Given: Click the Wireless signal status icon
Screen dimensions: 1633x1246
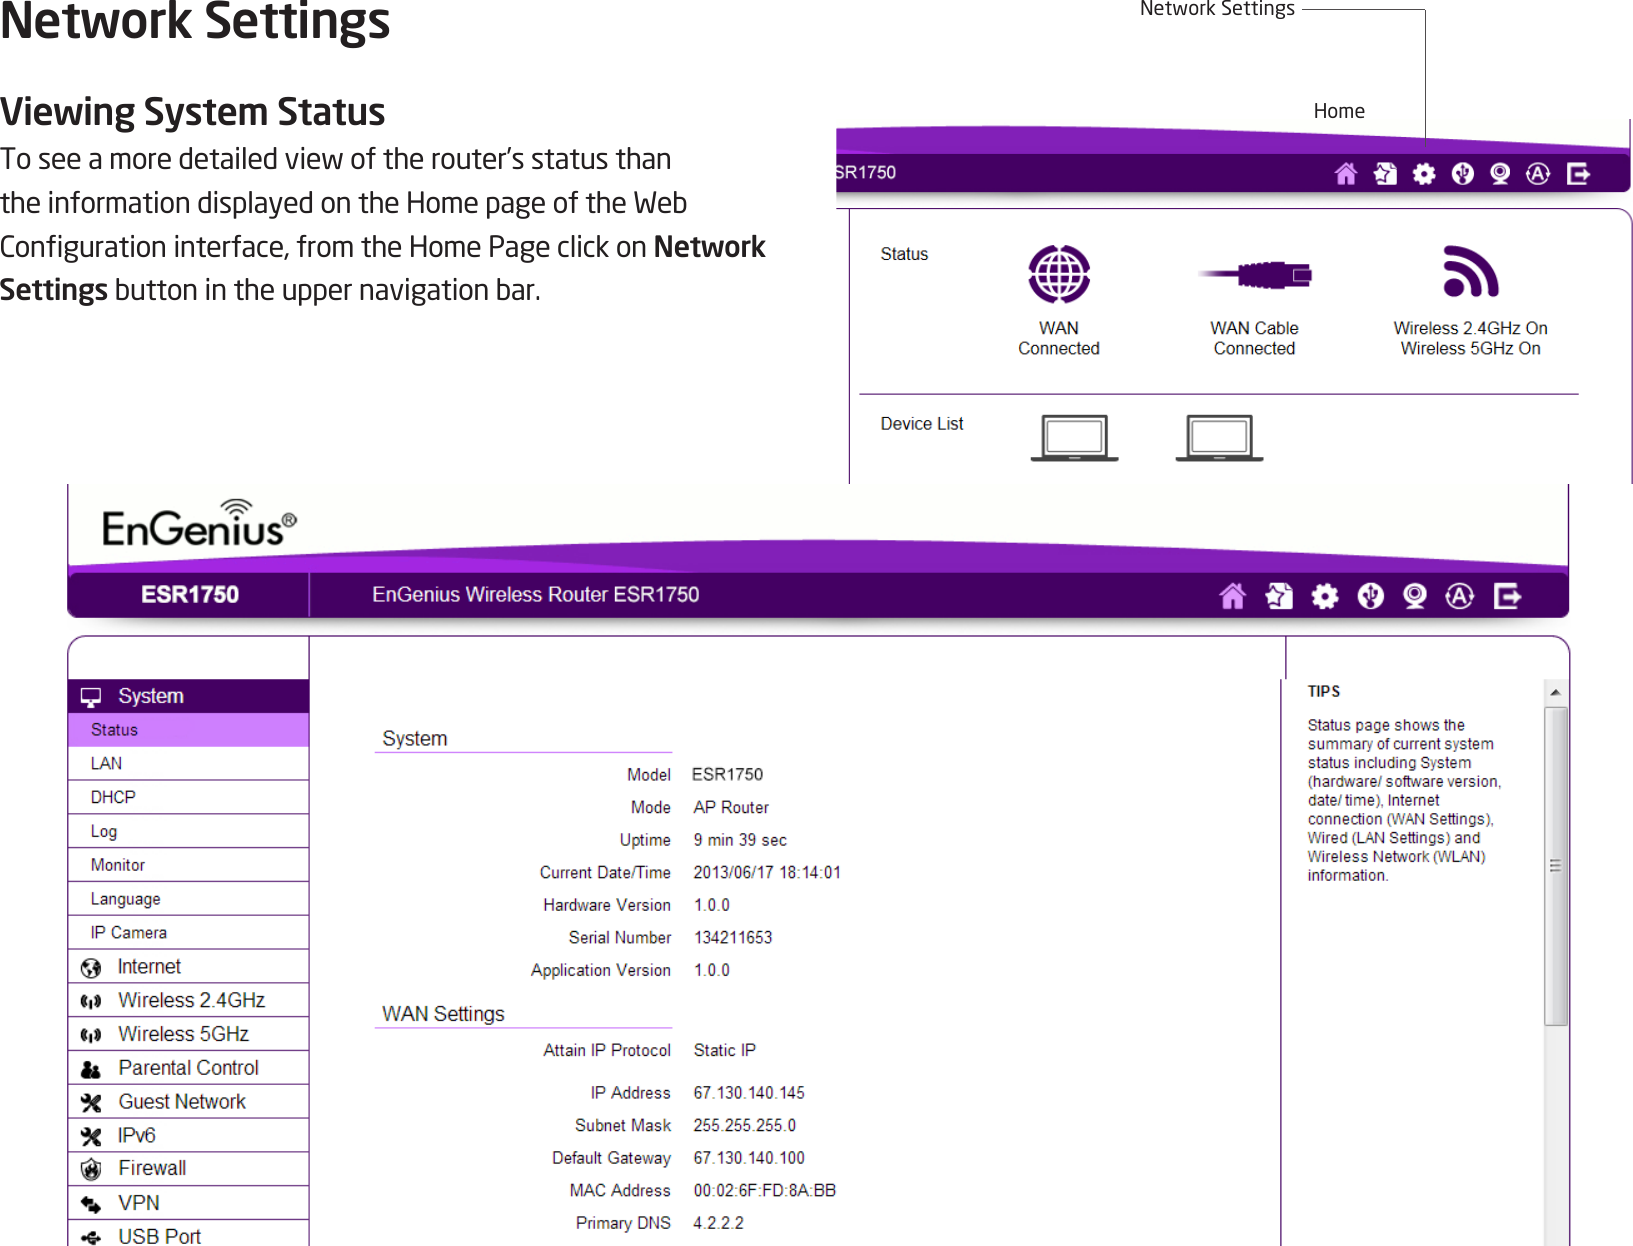Looking at the screenshot, I should [1470, 272].
